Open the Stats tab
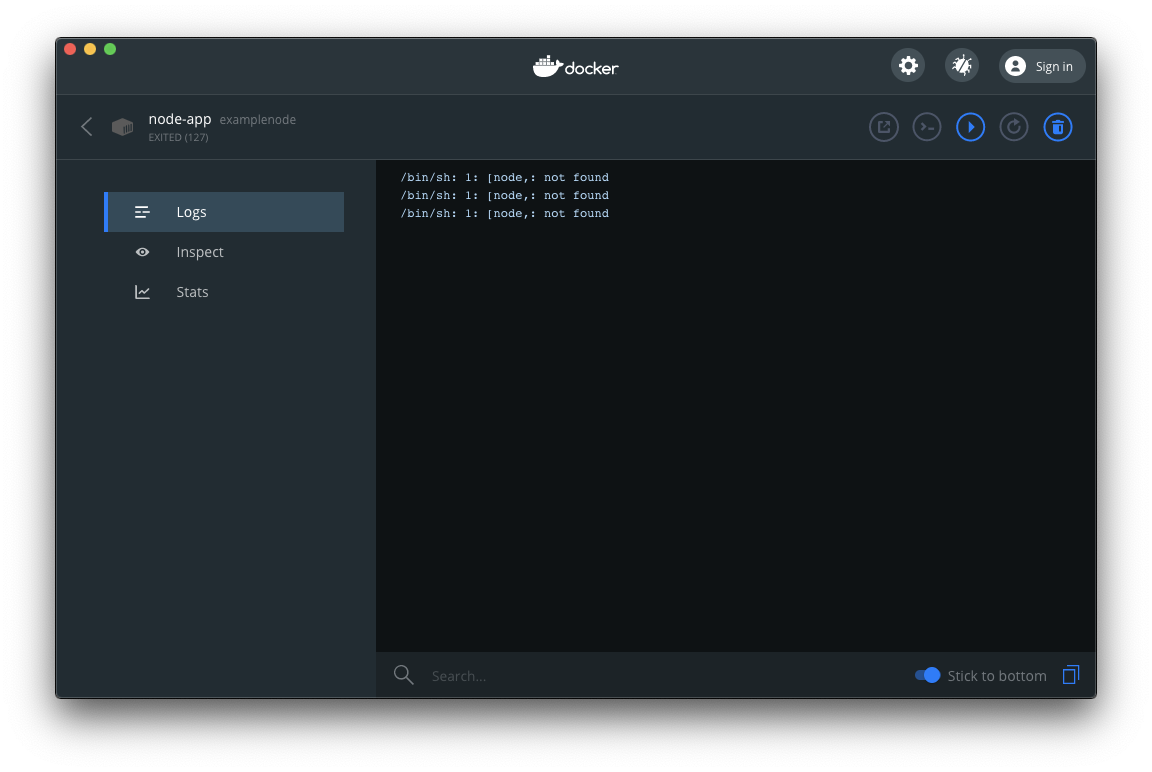 coord(192,292)
